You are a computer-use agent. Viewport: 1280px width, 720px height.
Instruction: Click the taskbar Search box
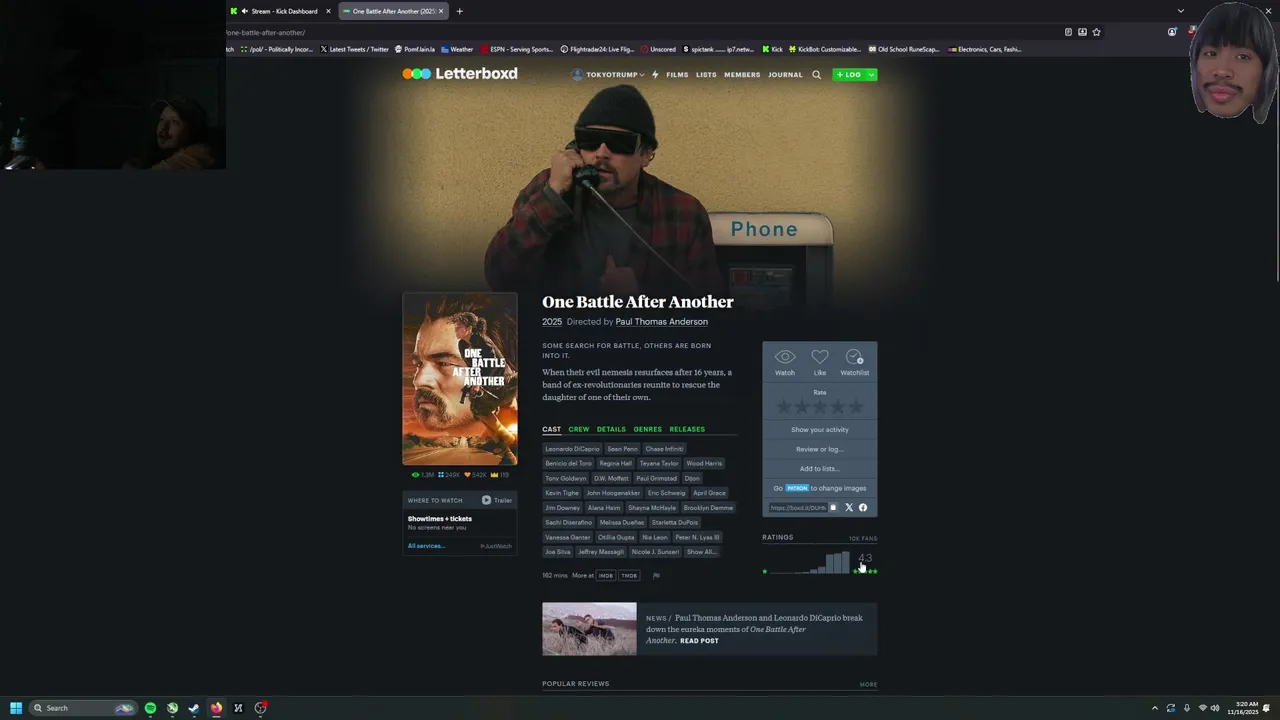tap(83, 708)
